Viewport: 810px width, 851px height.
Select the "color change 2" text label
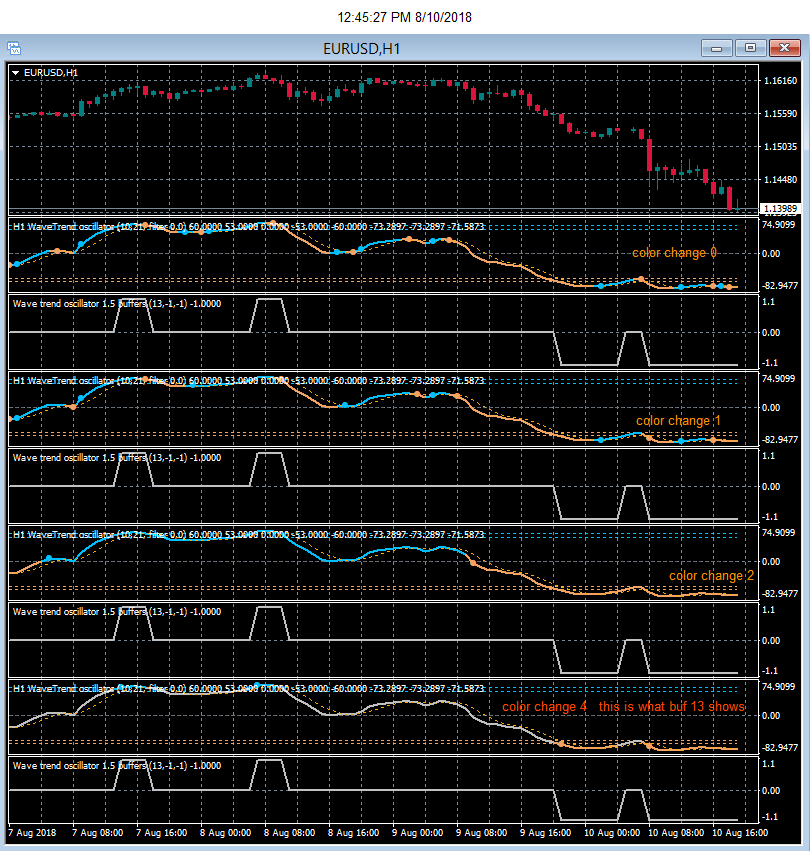[711, 576]
